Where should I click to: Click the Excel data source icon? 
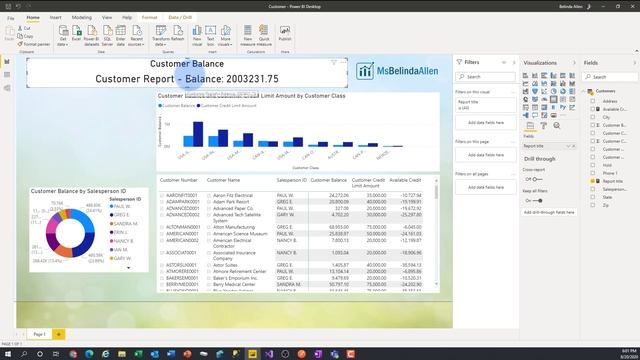click(x=76, y=33)
